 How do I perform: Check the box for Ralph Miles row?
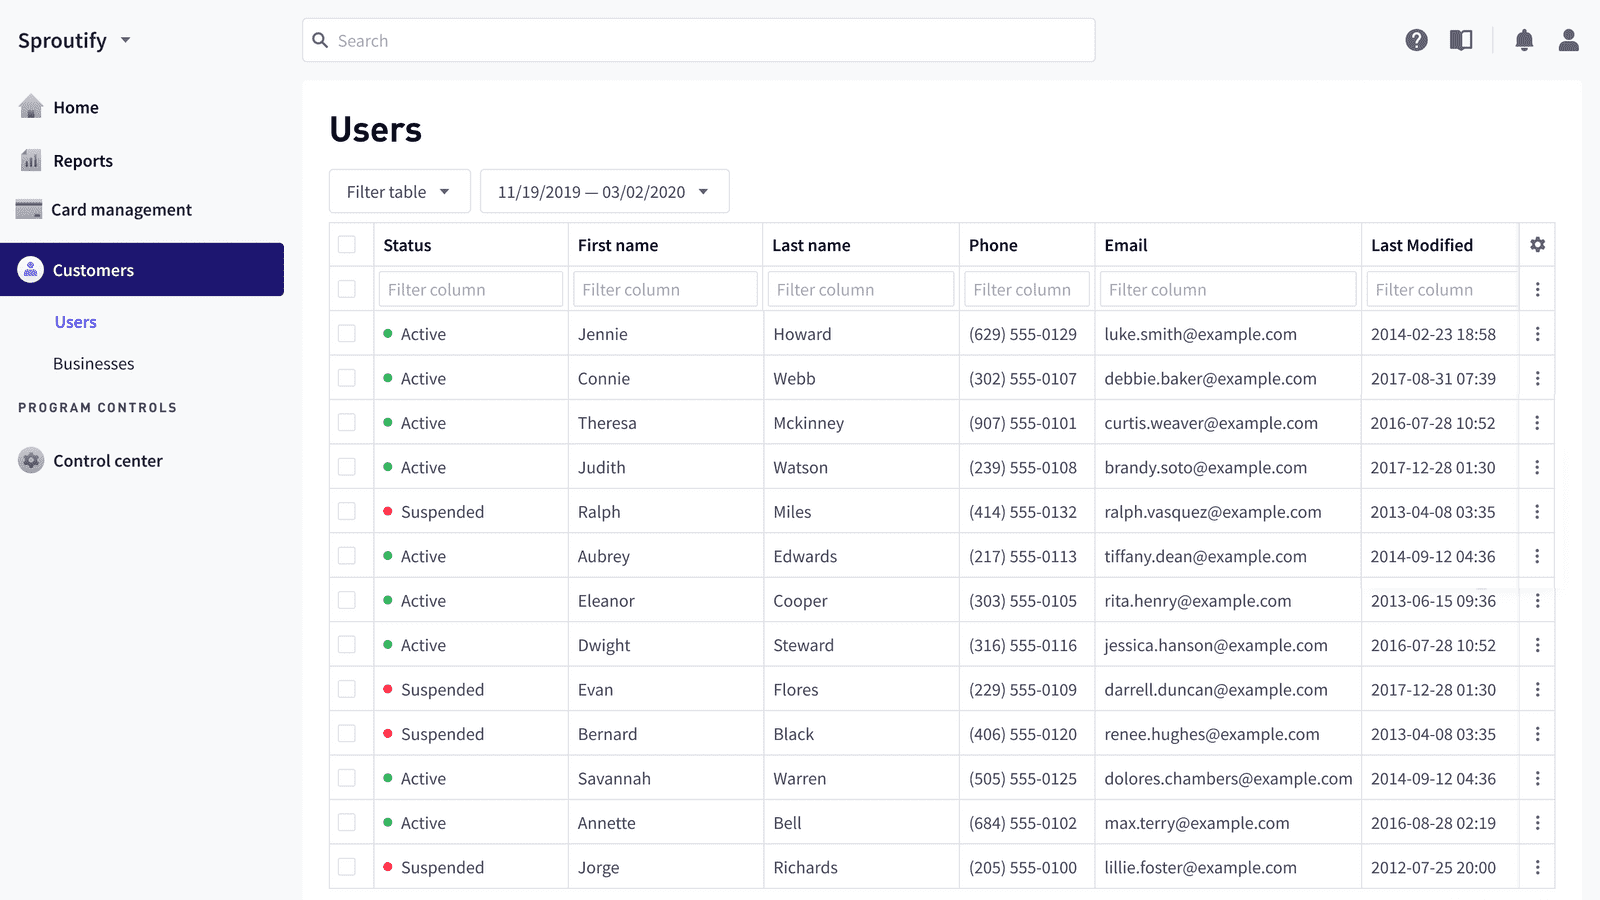click(x=347, y=511)
